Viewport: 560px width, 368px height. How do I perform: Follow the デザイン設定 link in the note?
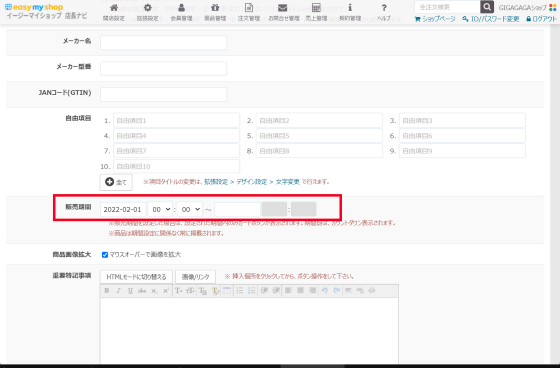tap(251, 182)
